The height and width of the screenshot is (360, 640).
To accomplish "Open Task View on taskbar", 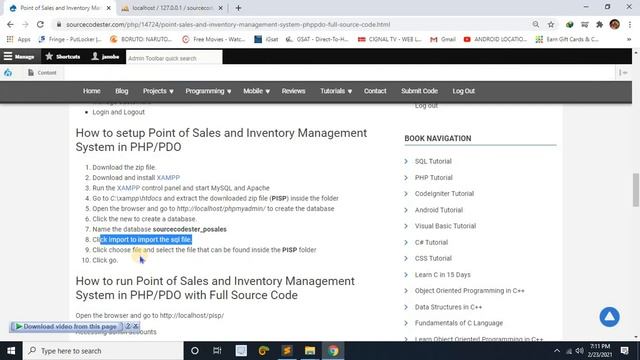I will pyautogui.click(x=217, y=351).
